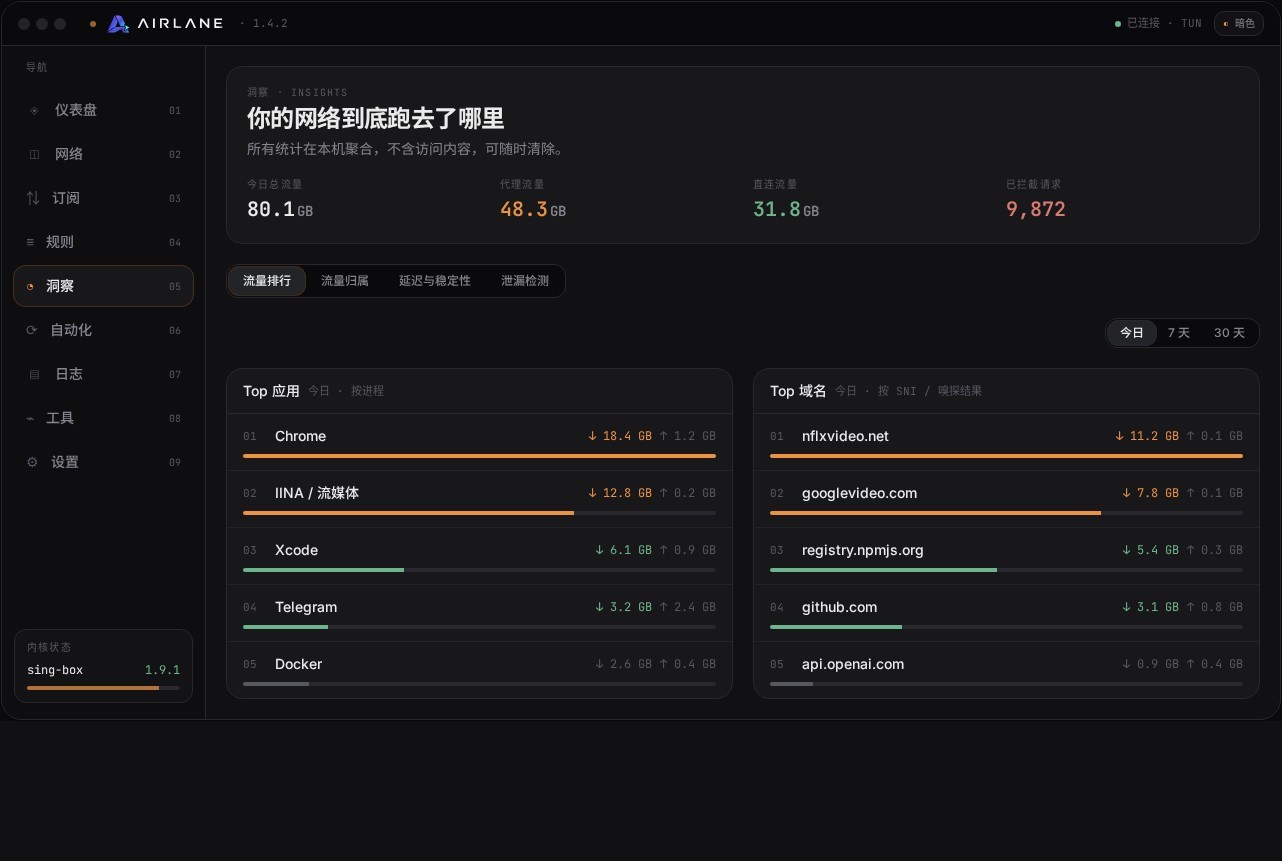Screen dimensions: 1282x861
Task: Click the registry.npmjs.org domain row
Action: [1006, 556]
